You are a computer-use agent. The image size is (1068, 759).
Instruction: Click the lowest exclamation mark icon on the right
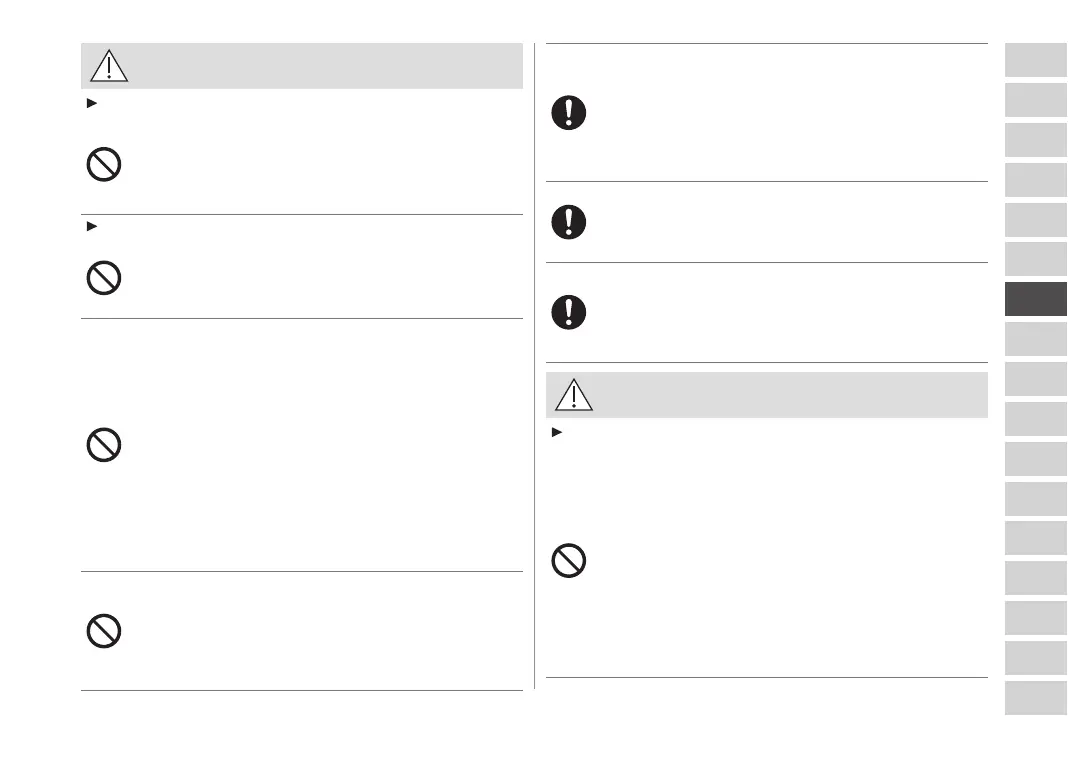pos(569,312)
